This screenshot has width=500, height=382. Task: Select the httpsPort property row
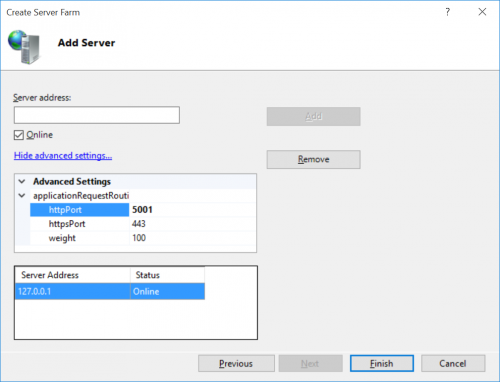pos(143,224)
